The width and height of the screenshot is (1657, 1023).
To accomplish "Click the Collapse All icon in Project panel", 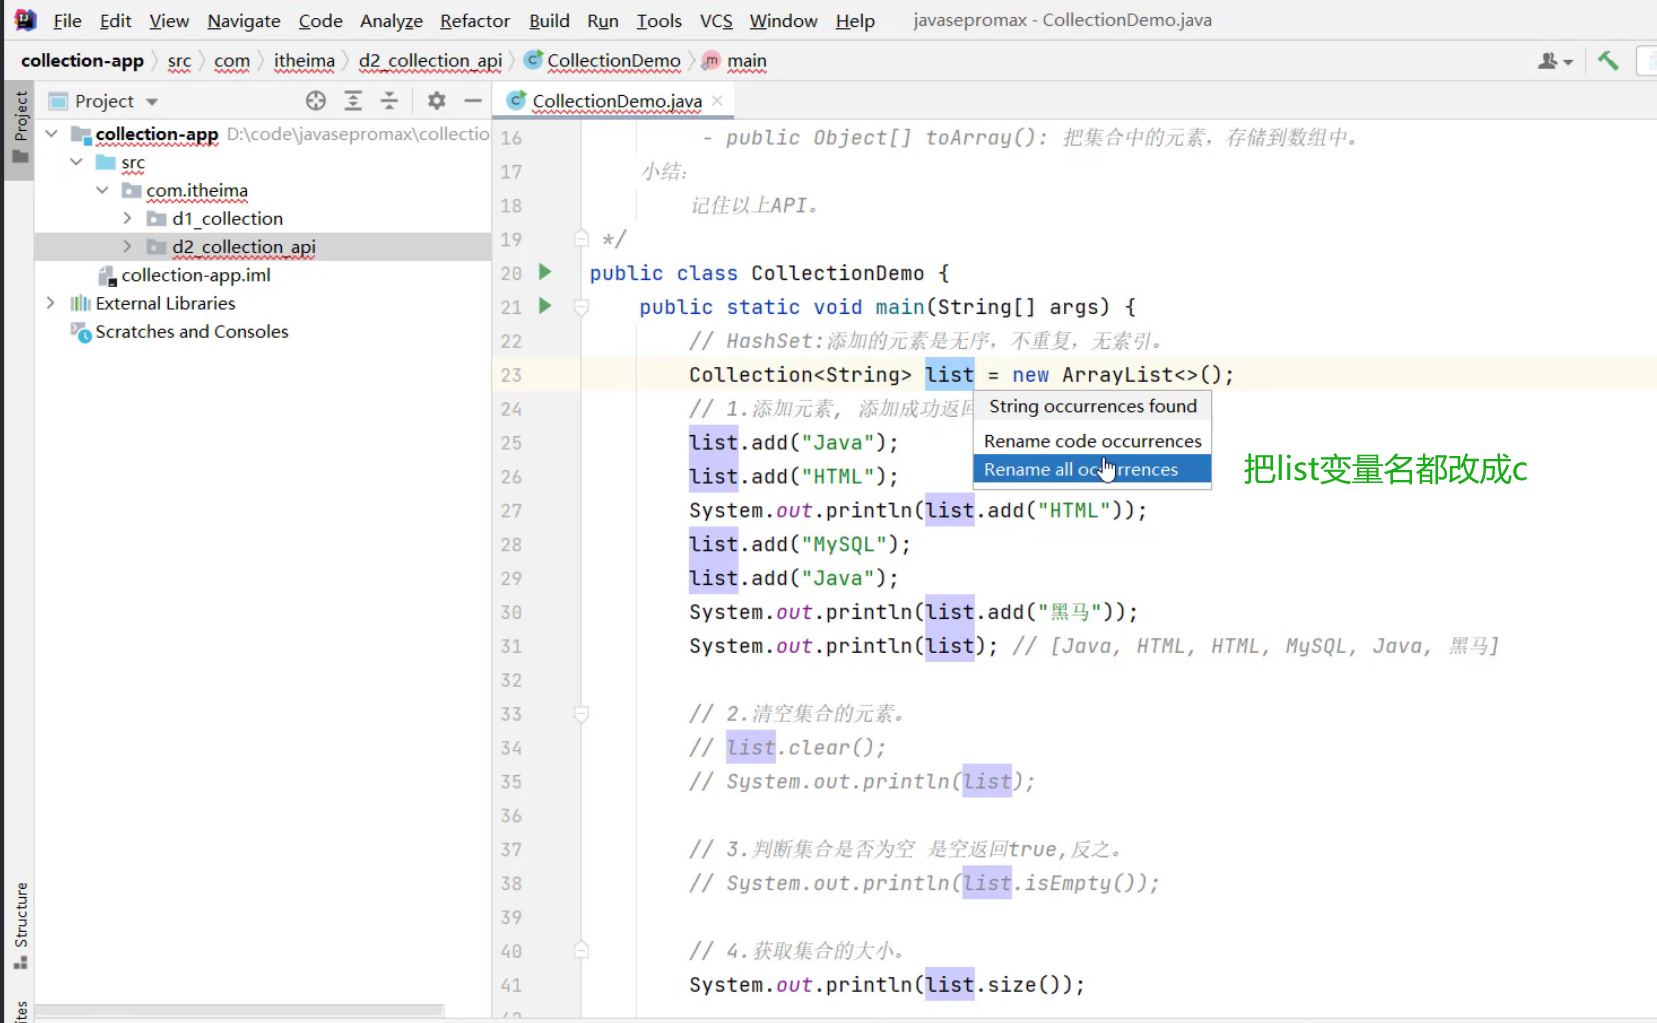I will click(x=389, y=101).
